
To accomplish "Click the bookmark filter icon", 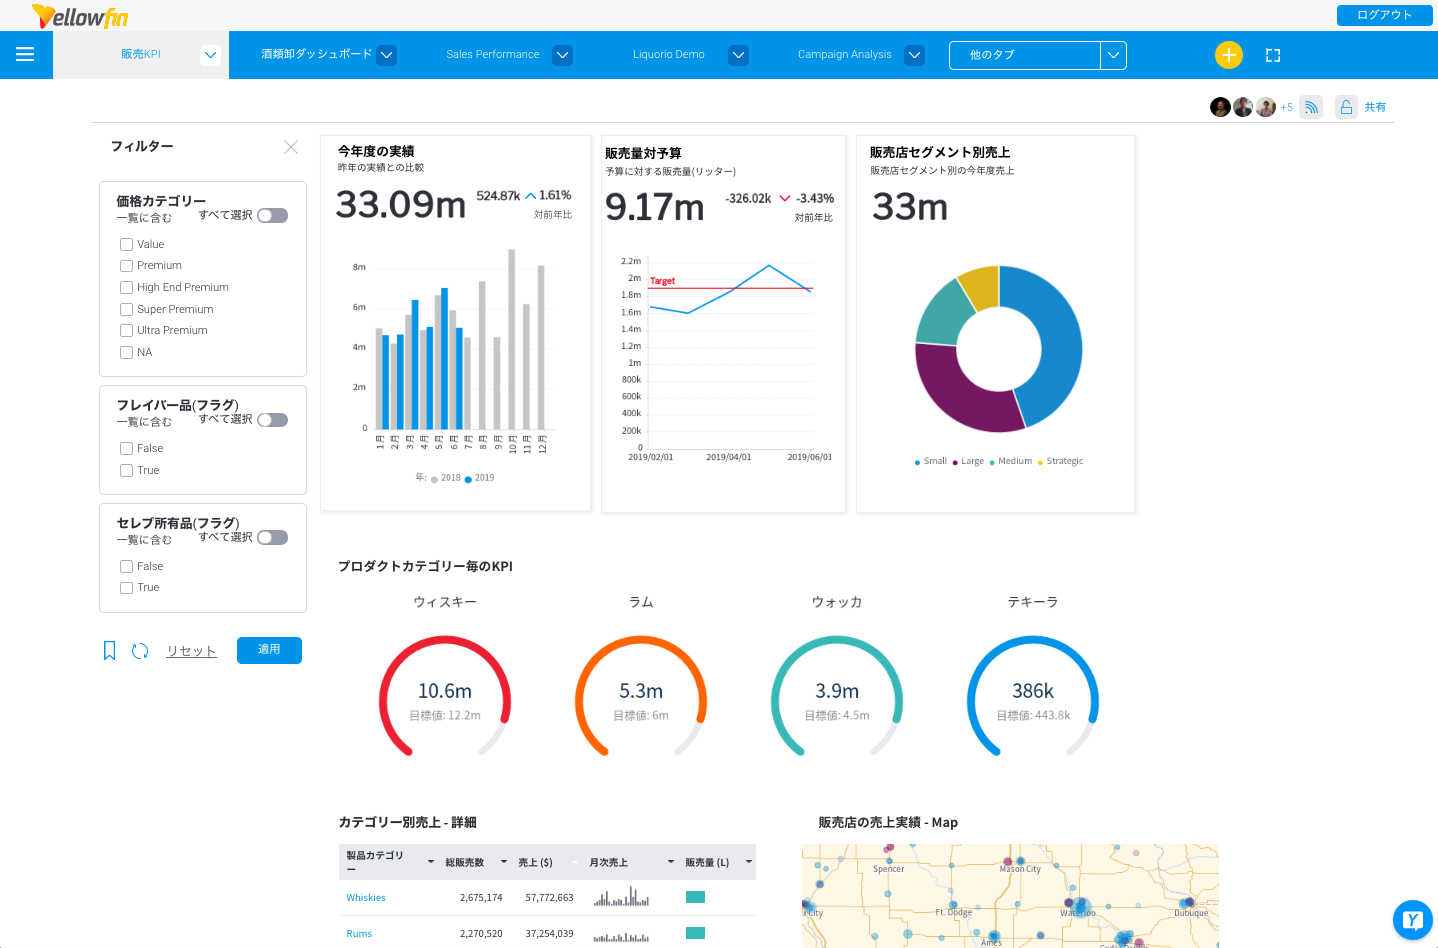I will tap(110, 651).
